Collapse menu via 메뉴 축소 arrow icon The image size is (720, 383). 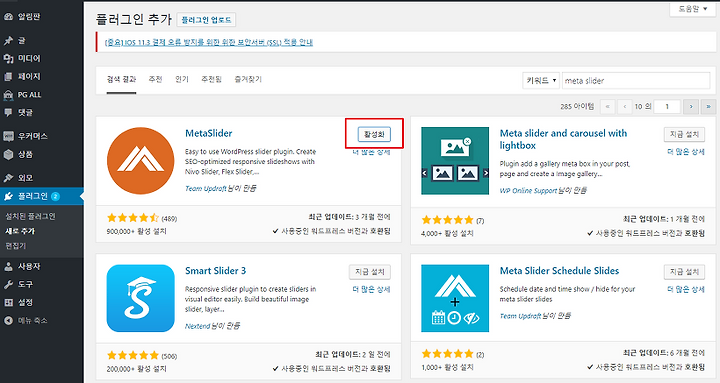pyautogui.click(x=8, y=321)
